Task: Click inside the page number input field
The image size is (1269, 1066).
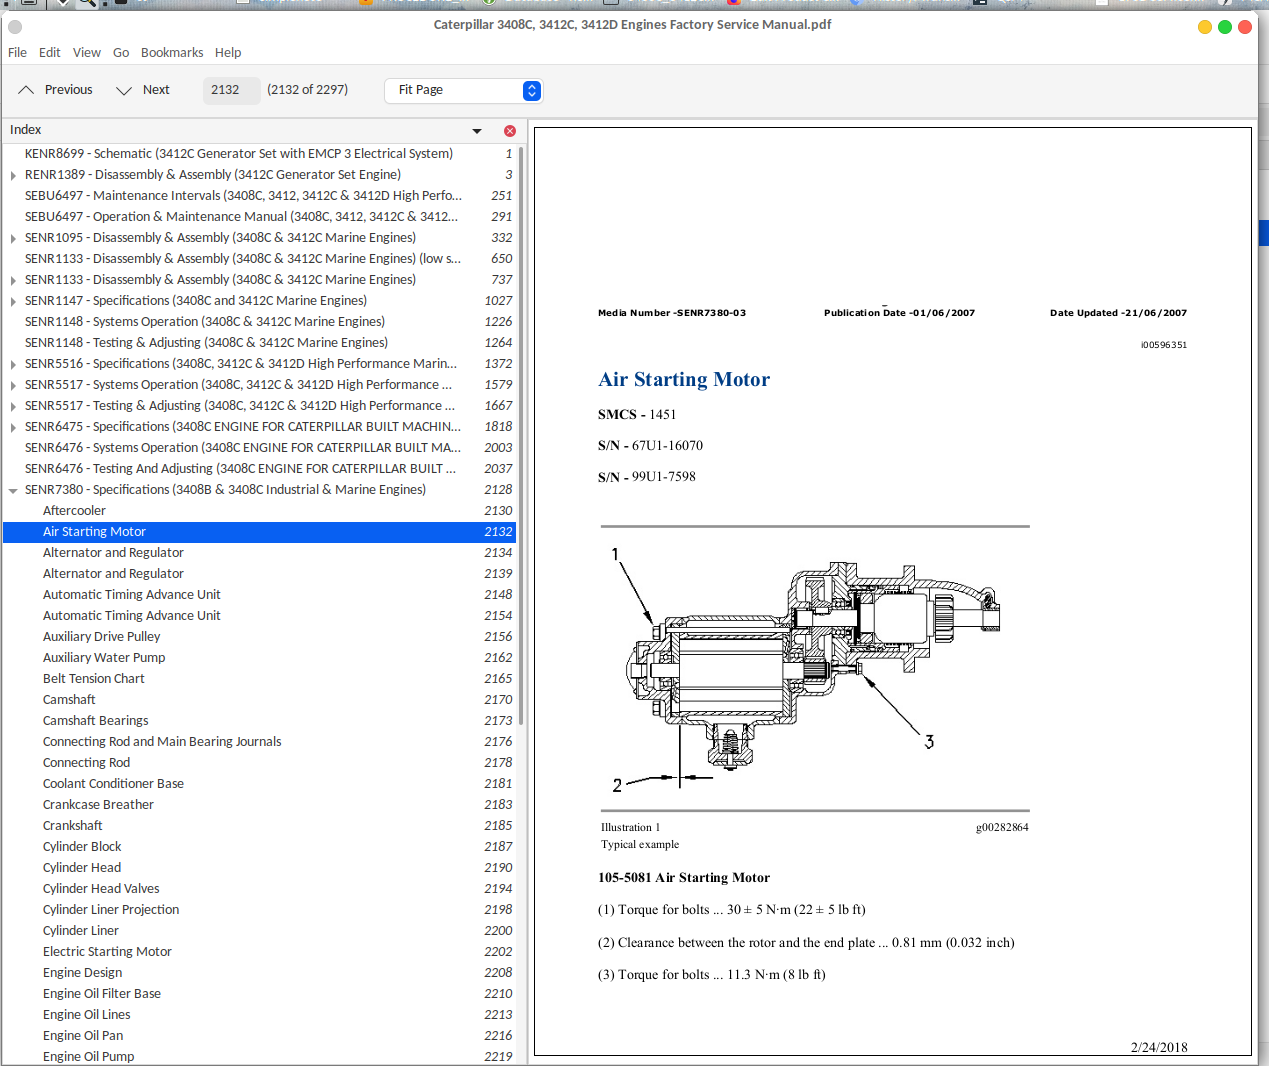Action: [231, 89]
